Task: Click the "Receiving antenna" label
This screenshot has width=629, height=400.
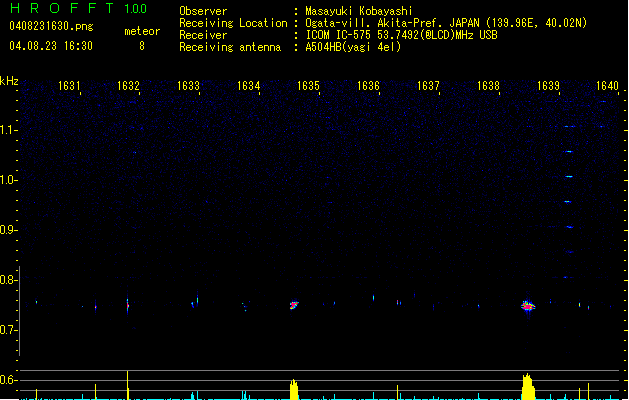Action: (230, 47)
